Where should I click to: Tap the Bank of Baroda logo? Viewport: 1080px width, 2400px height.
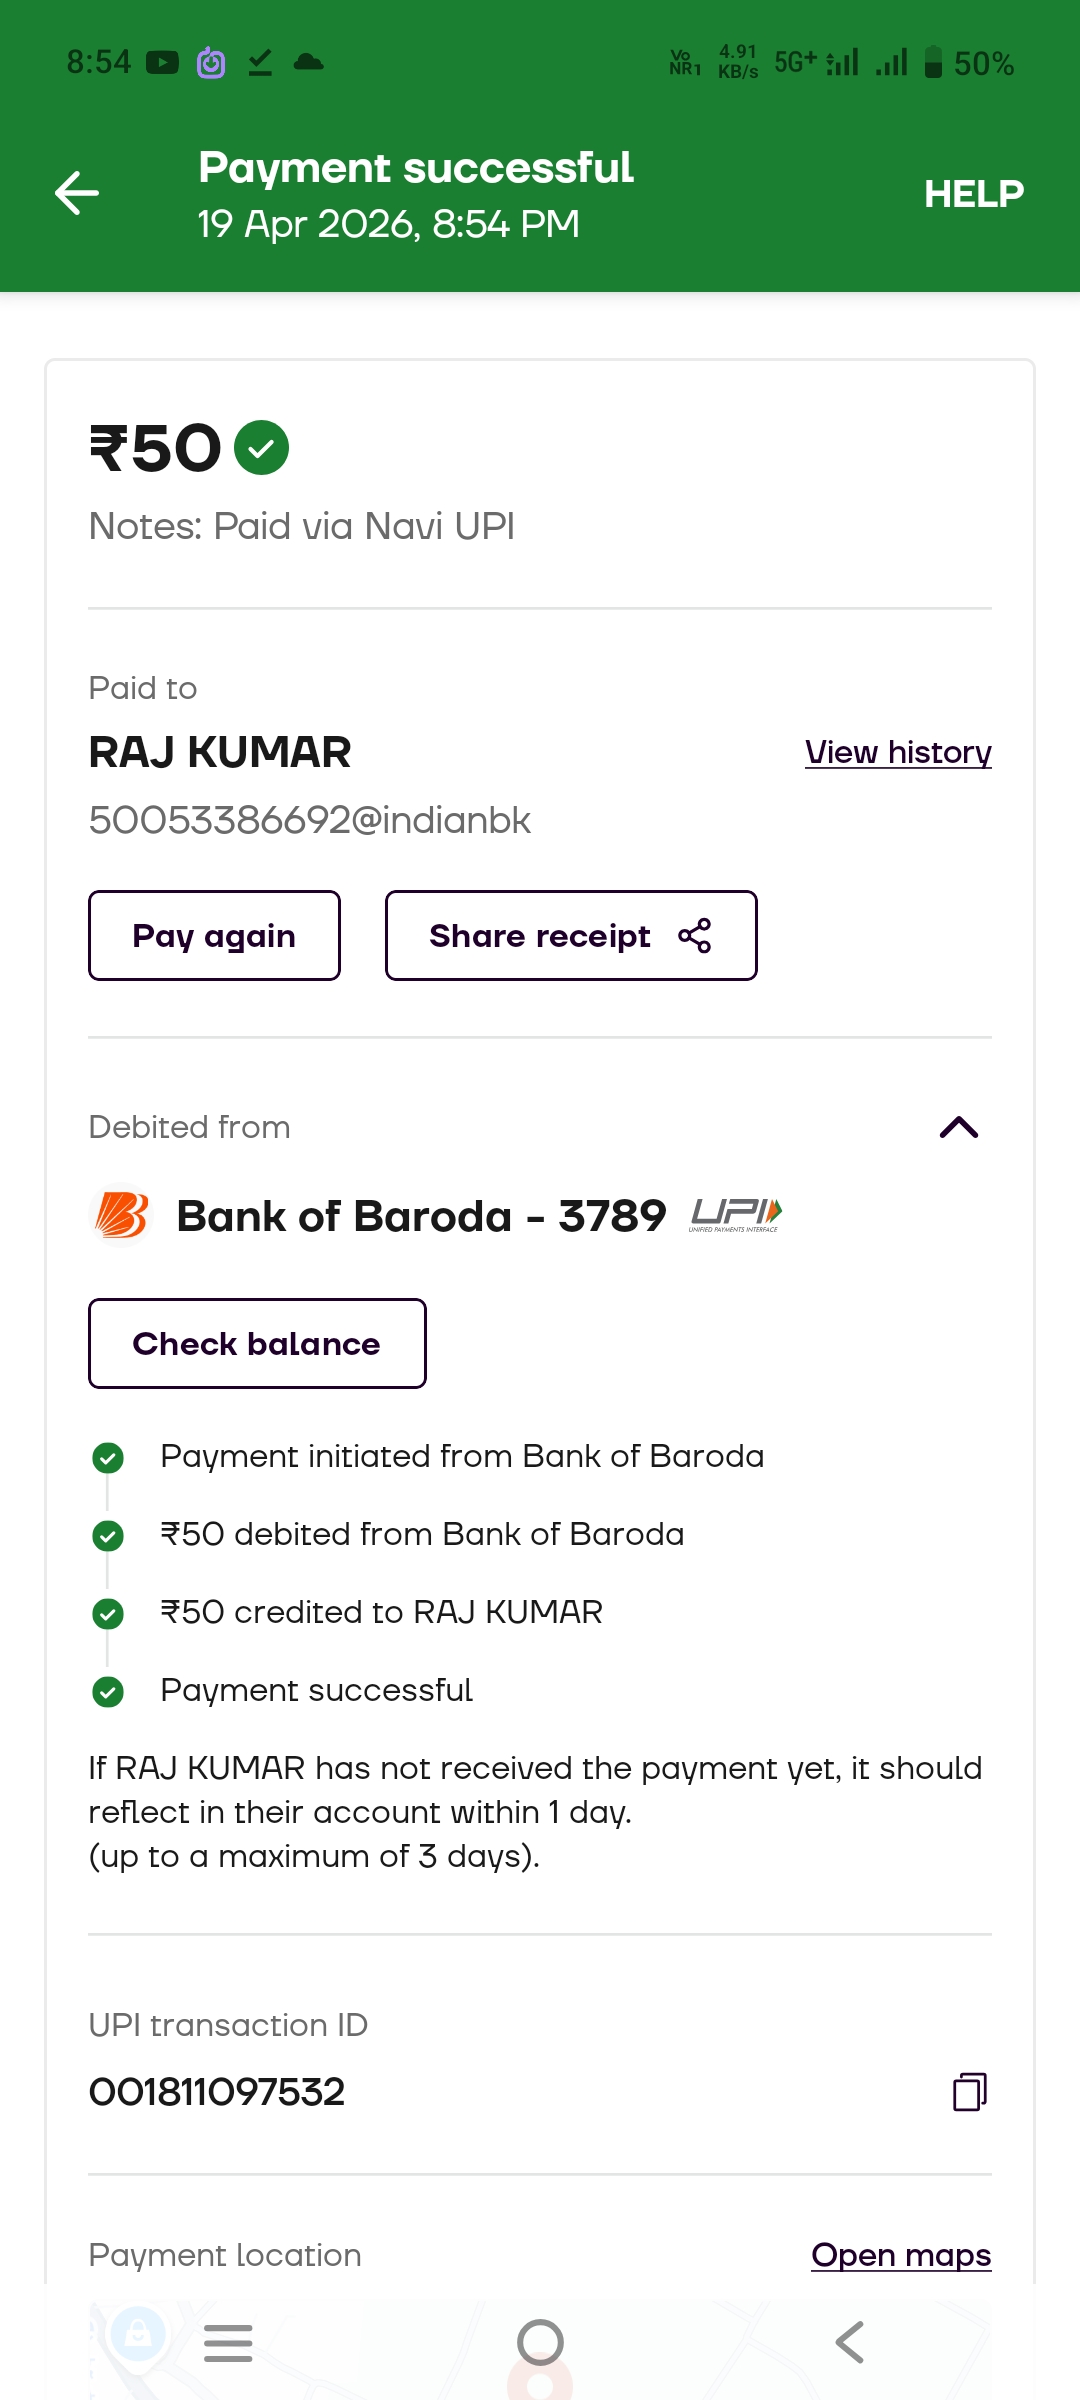click(121, 1216)
